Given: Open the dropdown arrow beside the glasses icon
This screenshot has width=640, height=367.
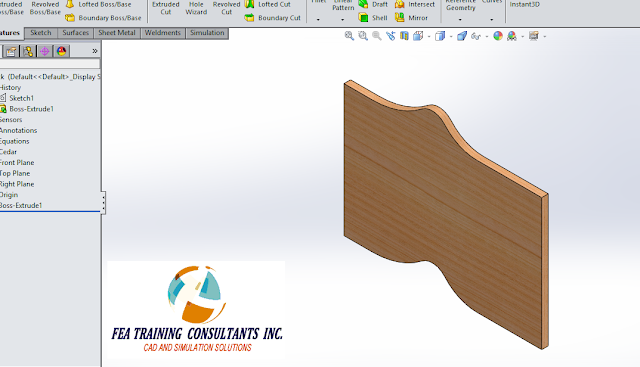Looking at the screenshot, I should [x=487, y=36].
